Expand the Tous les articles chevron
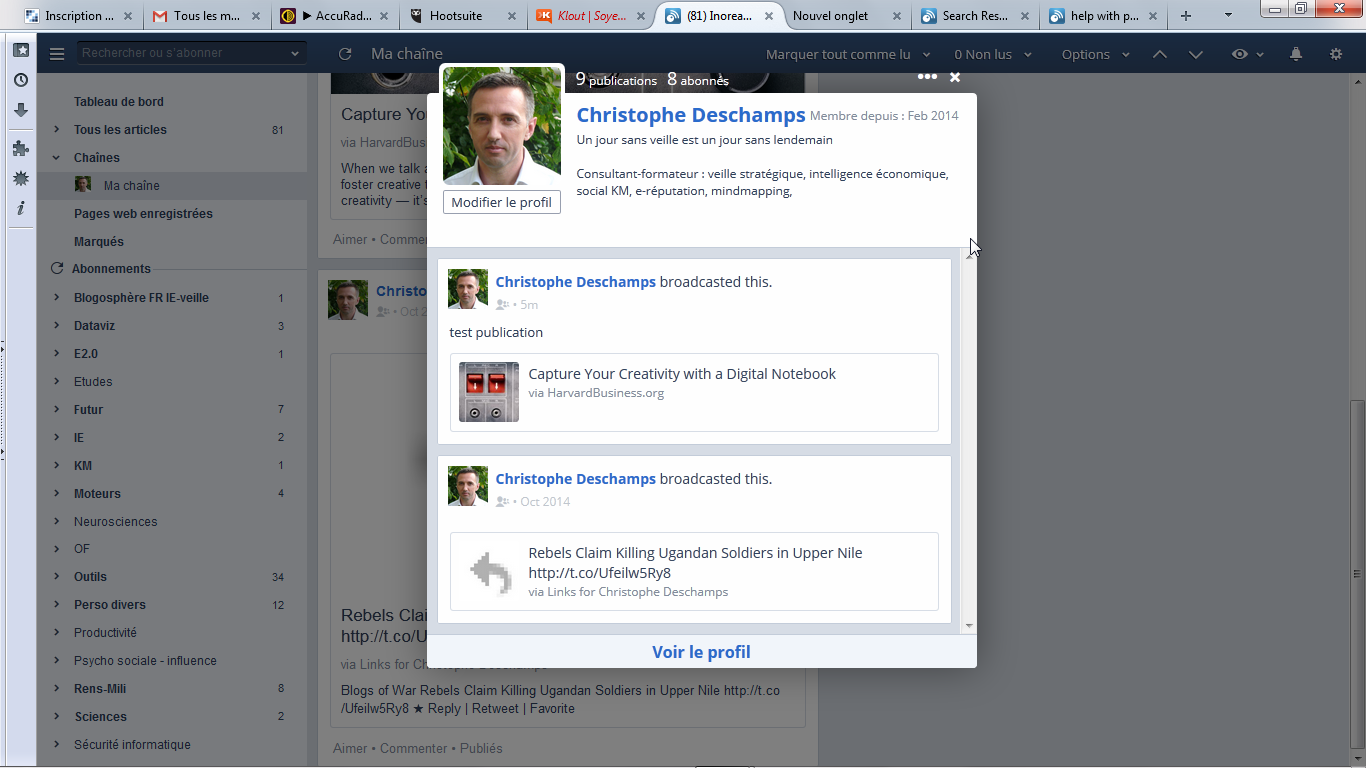 point(57,129)
